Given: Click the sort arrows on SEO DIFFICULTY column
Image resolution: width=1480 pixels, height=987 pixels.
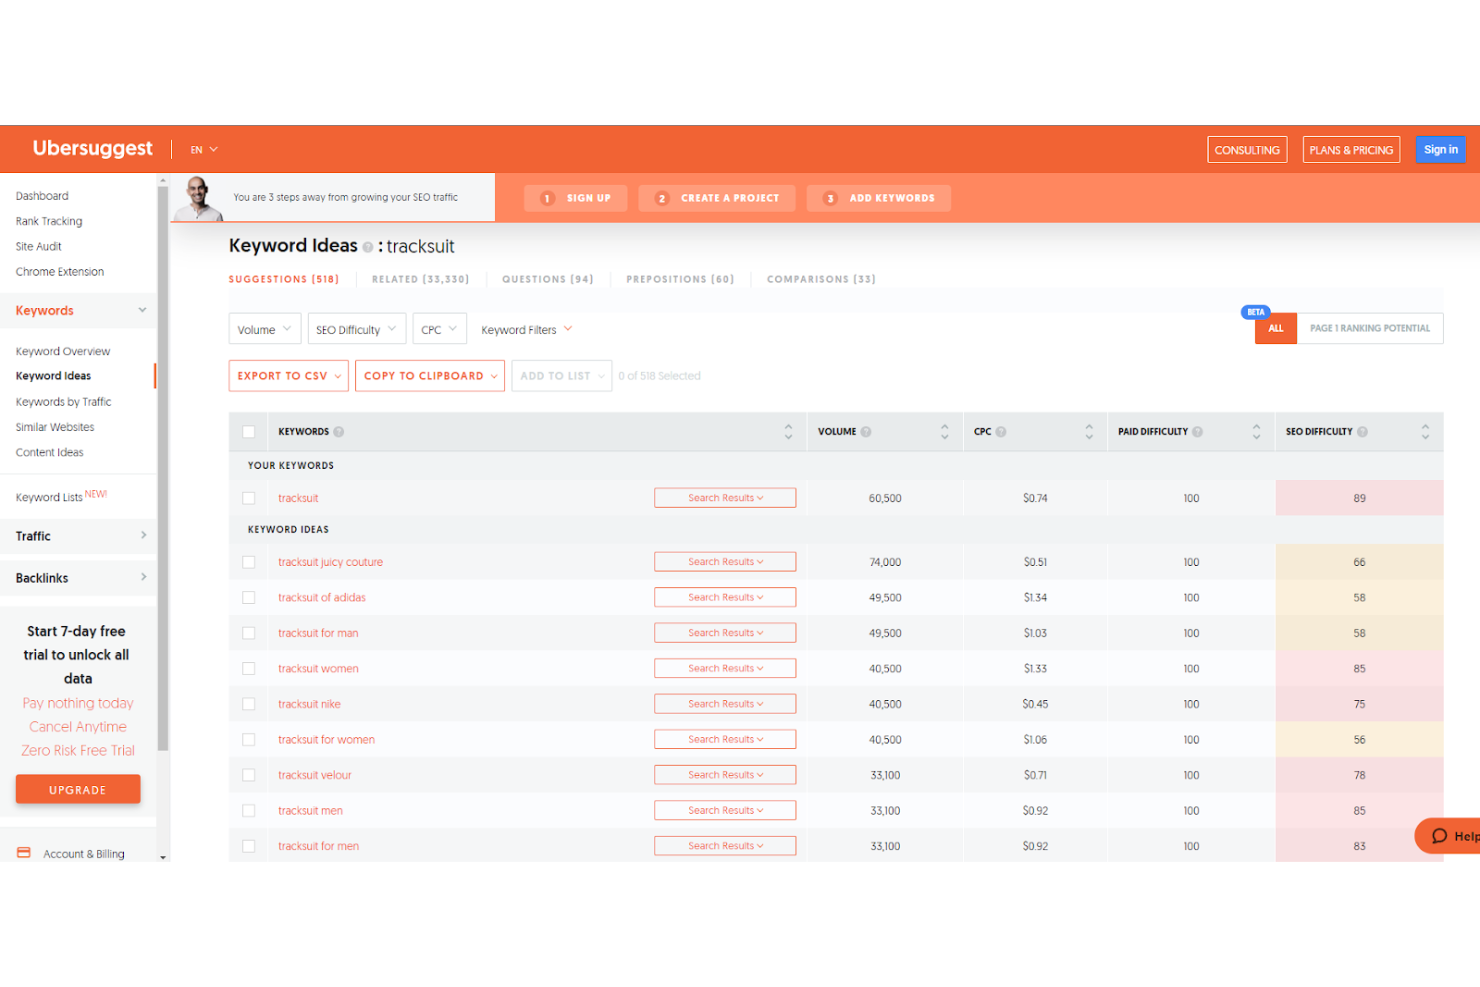Looking at the screenshot, I should click(x=1426, y=431).
